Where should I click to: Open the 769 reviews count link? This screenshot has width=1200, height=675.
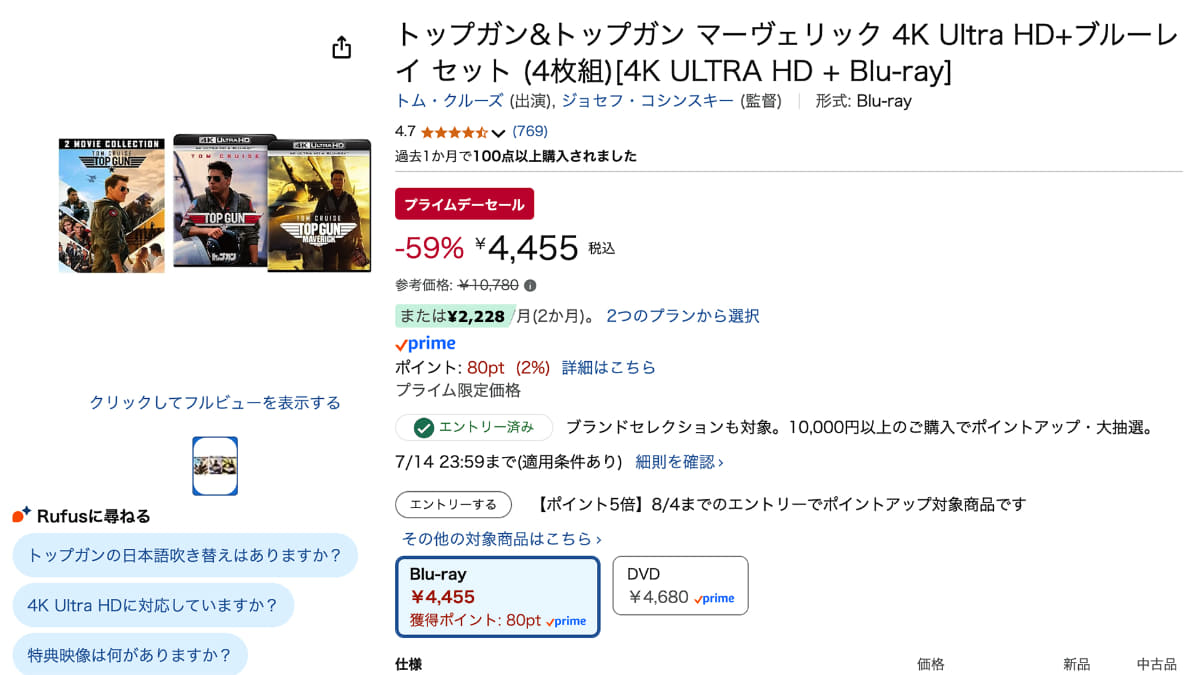pos(530,131)
